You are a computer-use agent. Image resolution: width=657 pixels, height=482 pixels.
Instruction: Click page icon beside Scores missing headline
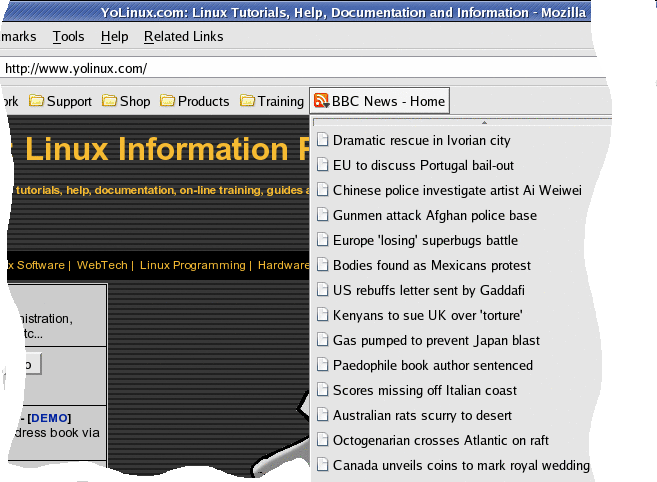[x=322, y=390]
